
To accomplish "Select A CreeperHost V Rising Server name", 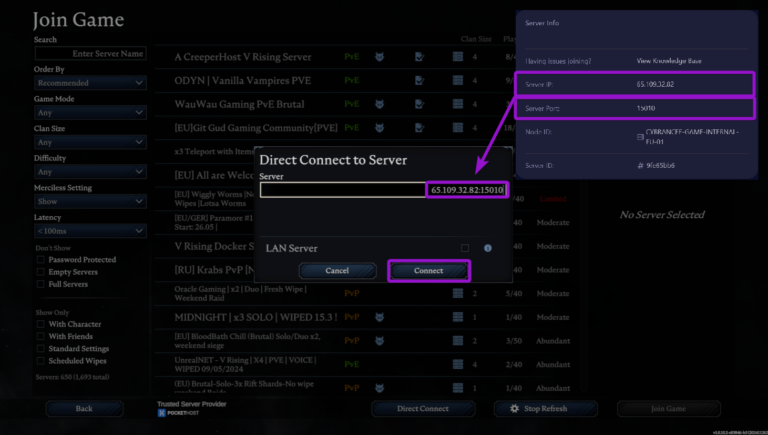I will (242, 57).
